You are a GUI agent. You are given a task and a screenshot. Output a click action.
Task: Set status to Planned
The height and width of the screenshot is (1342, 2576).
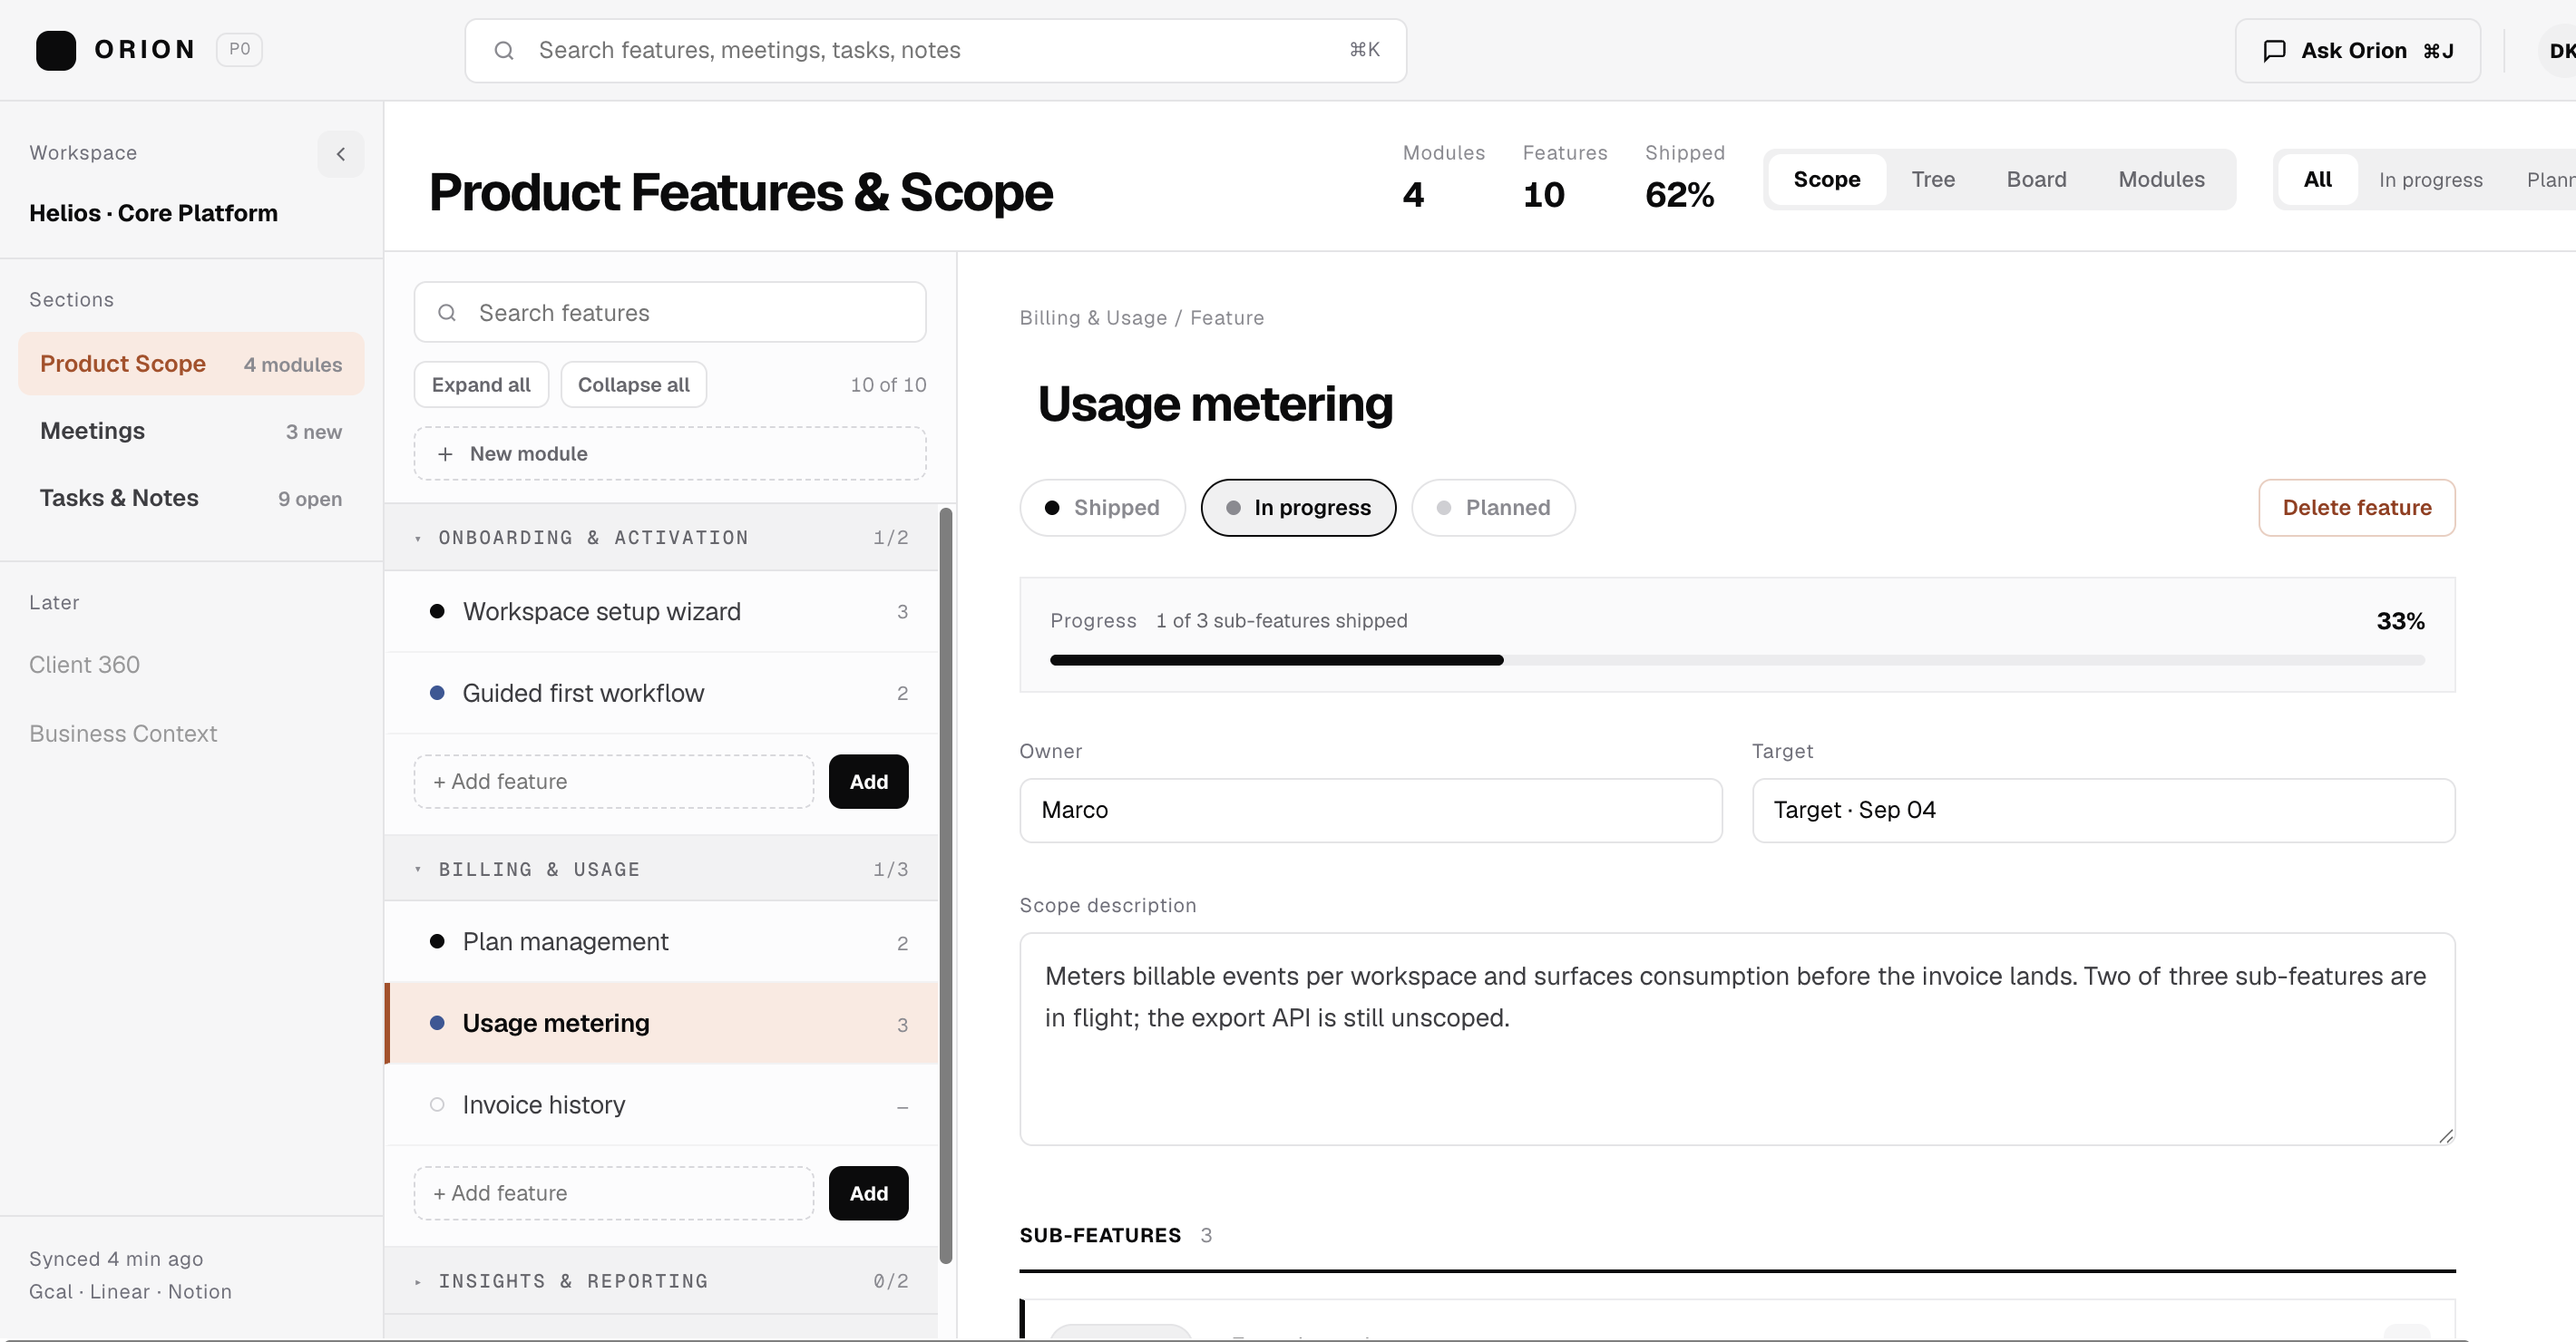pyautogui.click(x=1493, y=508)
